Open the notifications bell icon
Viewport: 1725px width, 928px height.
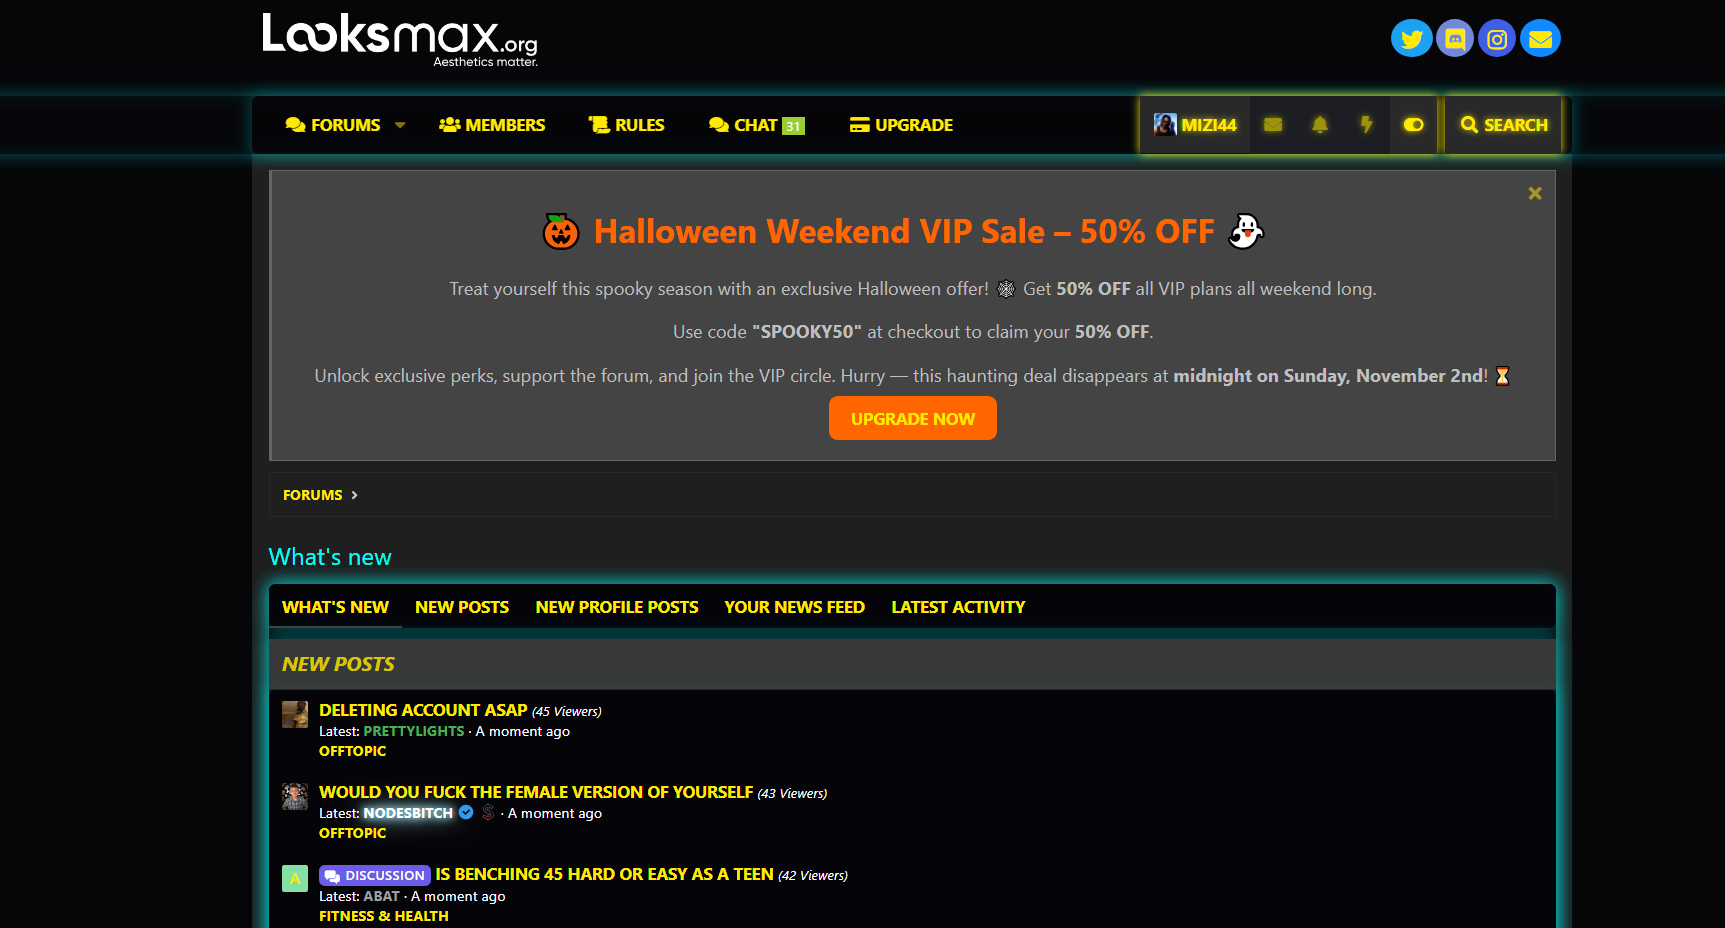[1320, 125]
